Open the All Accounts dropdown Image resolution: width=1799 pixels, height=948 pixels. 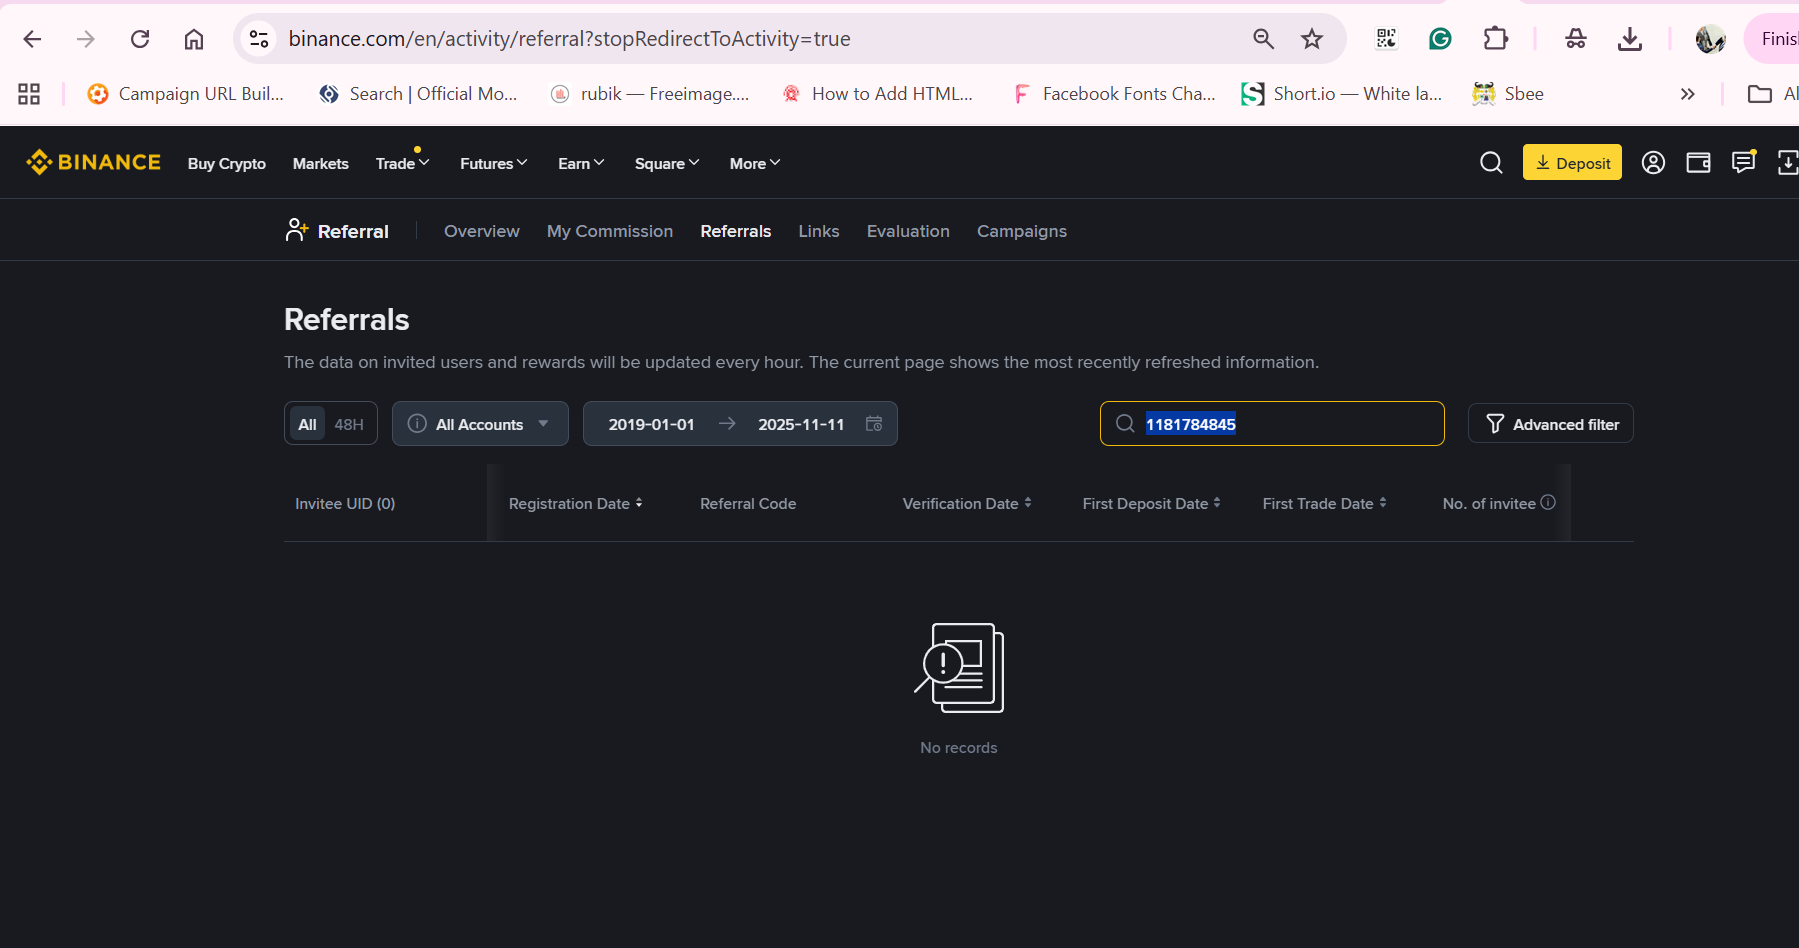pyautogui.click(x=480, y=424)
